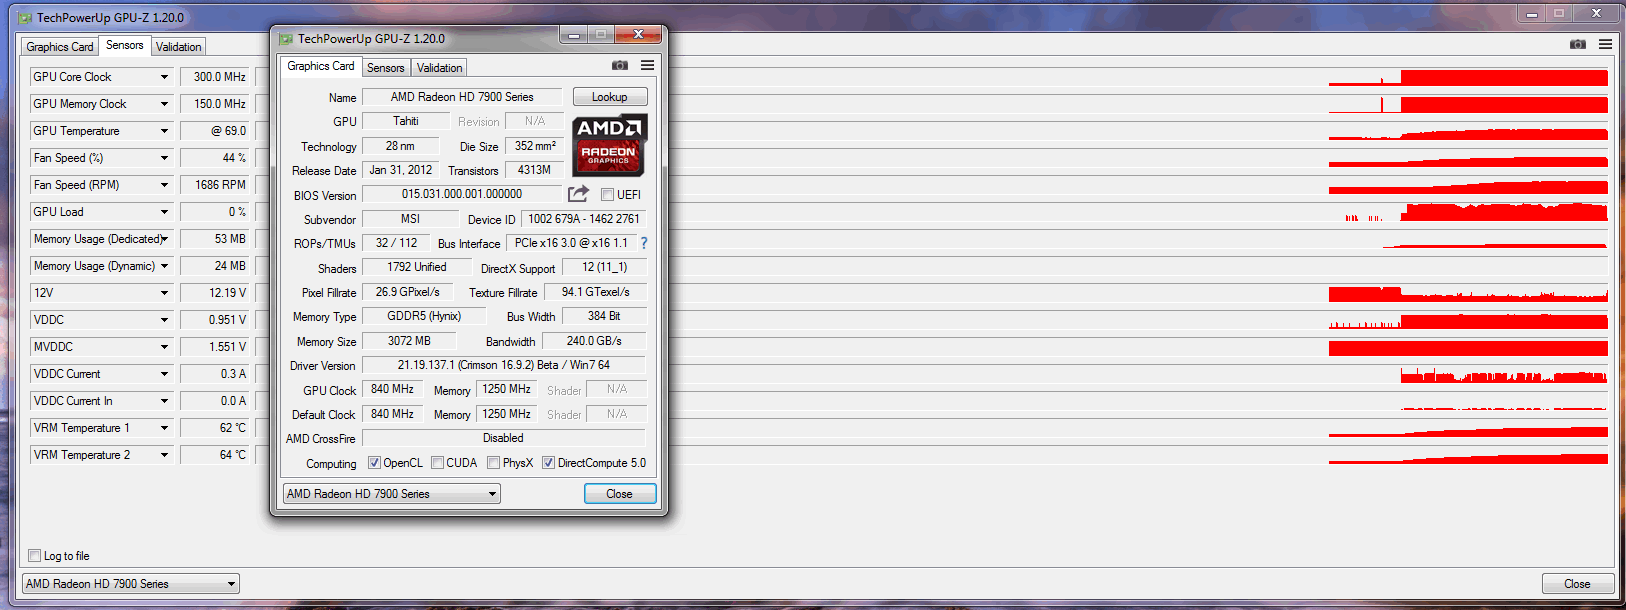Click the Name field 'AMD Radeon HD 7900 Series'
The width and height of the screenshot is (1626, 610).
(462, 97)
